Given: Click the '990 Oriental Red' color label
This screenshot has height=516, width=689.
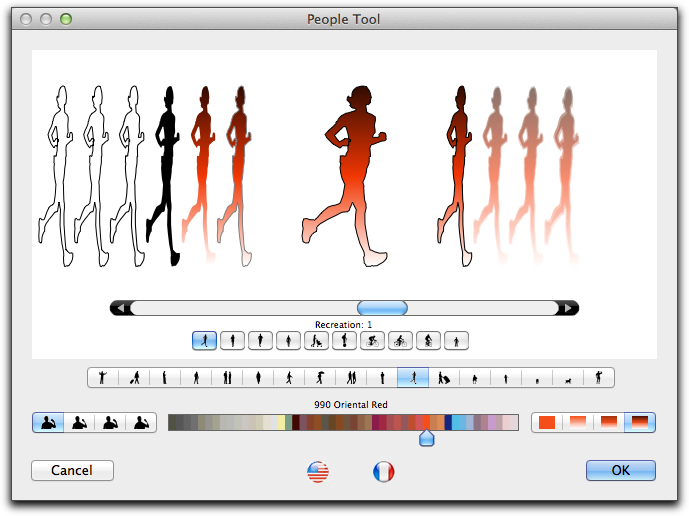Looking at the screenshot, I should (351, 405).
